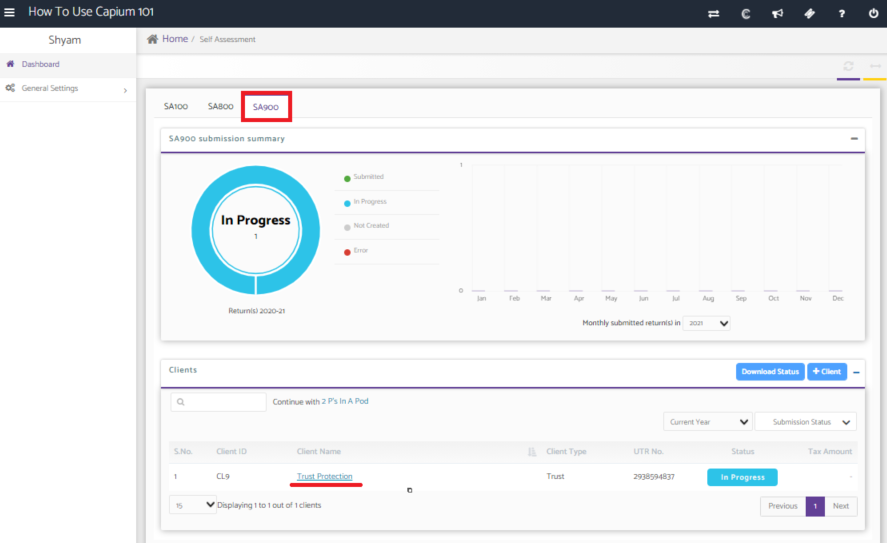This screenshot has height=543, width=887.
Task: Open the Capium C logo icon
Action: coord(746,14)
